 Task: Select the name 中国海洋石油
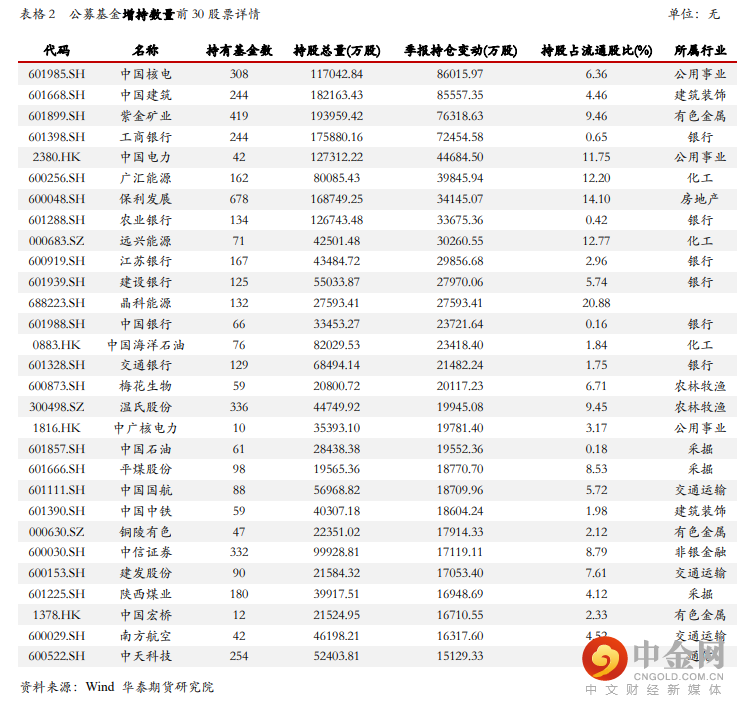point(146,345)
